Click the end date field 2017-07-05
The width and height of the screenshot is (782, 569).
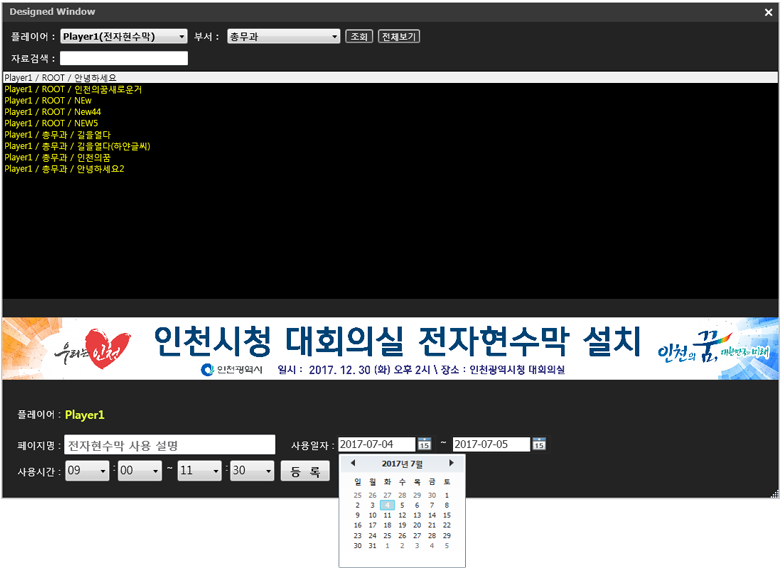[x=491, y=444]
